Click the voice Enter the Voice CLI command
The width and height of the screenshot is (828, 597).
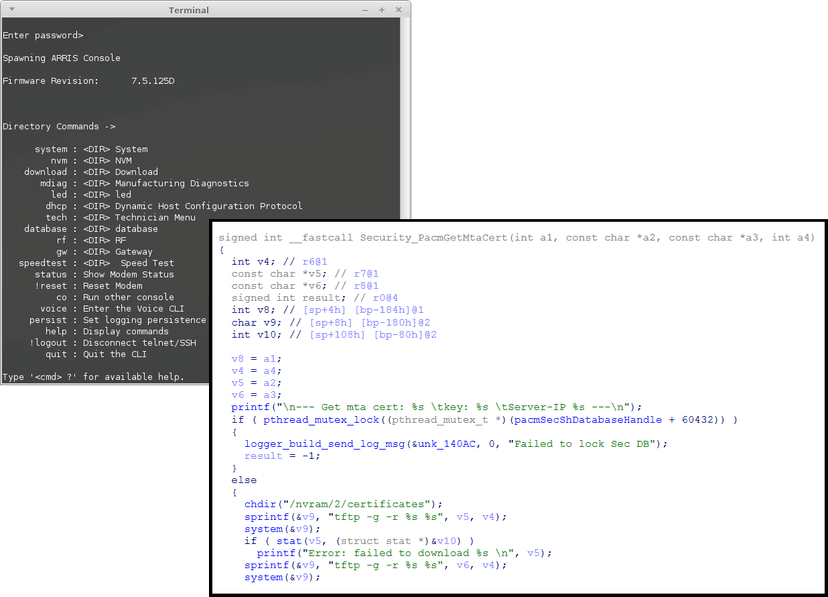[112, 308]
